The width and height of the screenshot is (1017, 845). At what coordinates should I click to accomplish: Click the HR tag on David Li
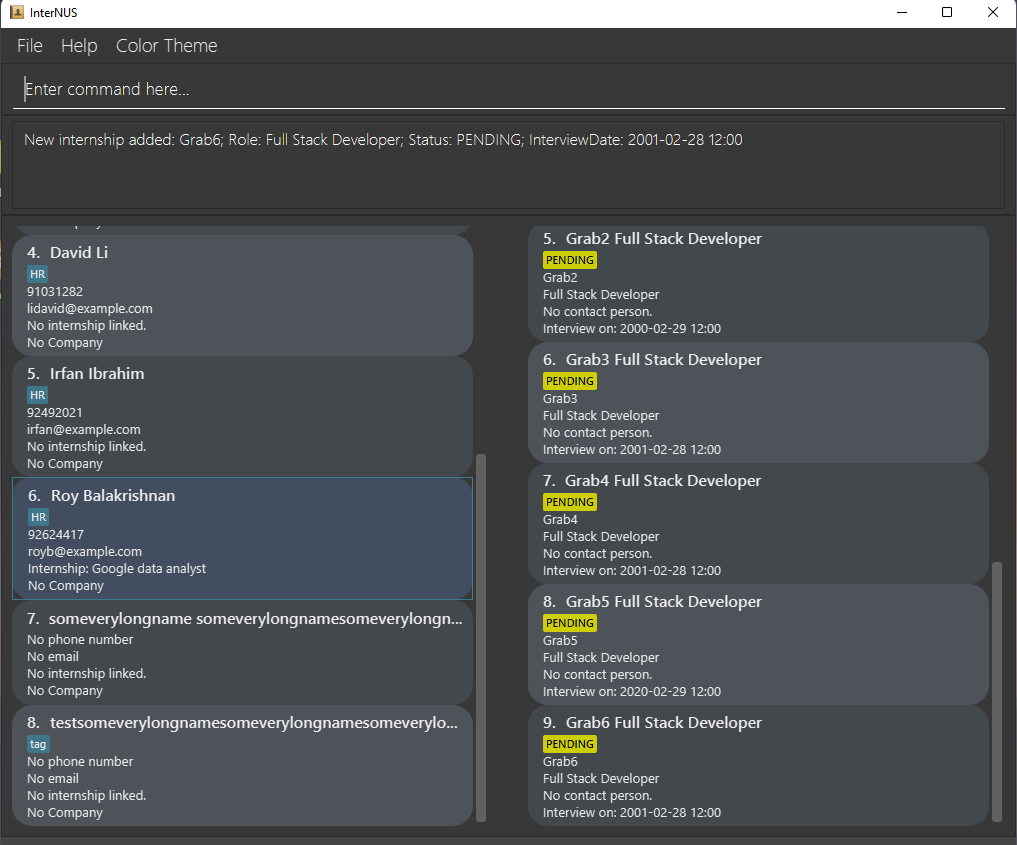point(38,274)
